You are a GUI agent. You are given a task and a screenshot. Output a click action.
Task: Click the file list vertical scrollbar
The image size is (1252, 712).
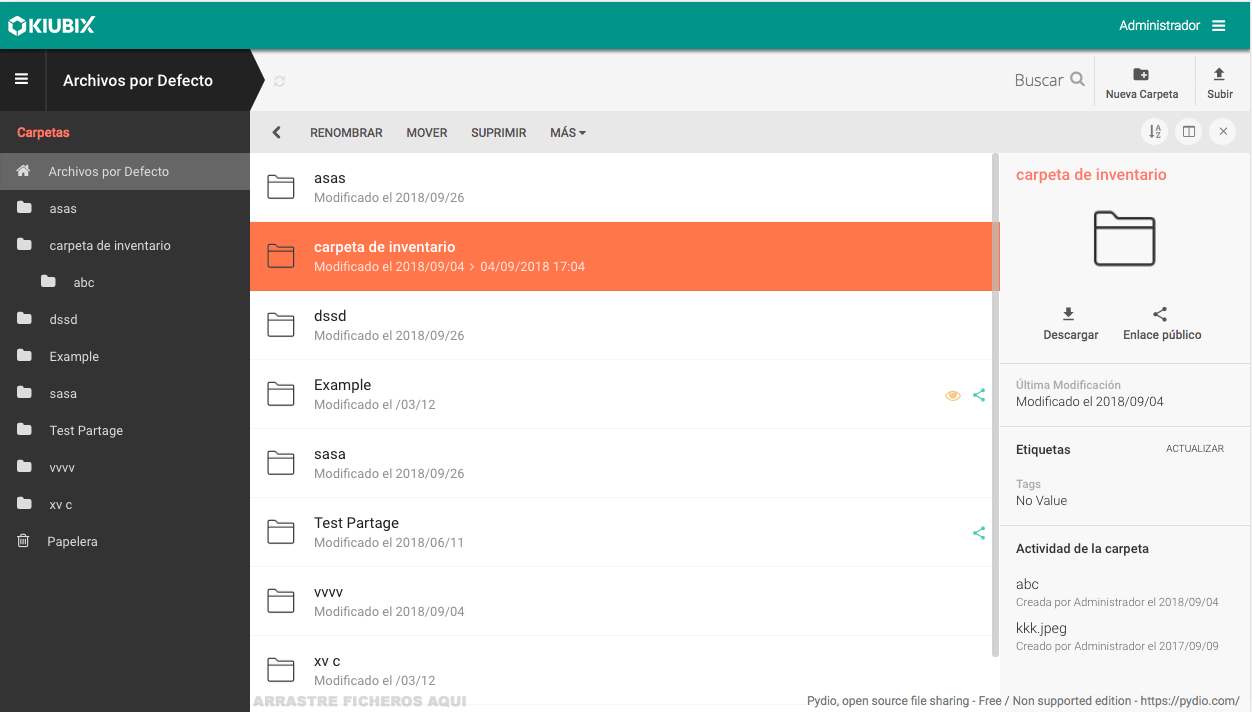[x=995, y=400]
